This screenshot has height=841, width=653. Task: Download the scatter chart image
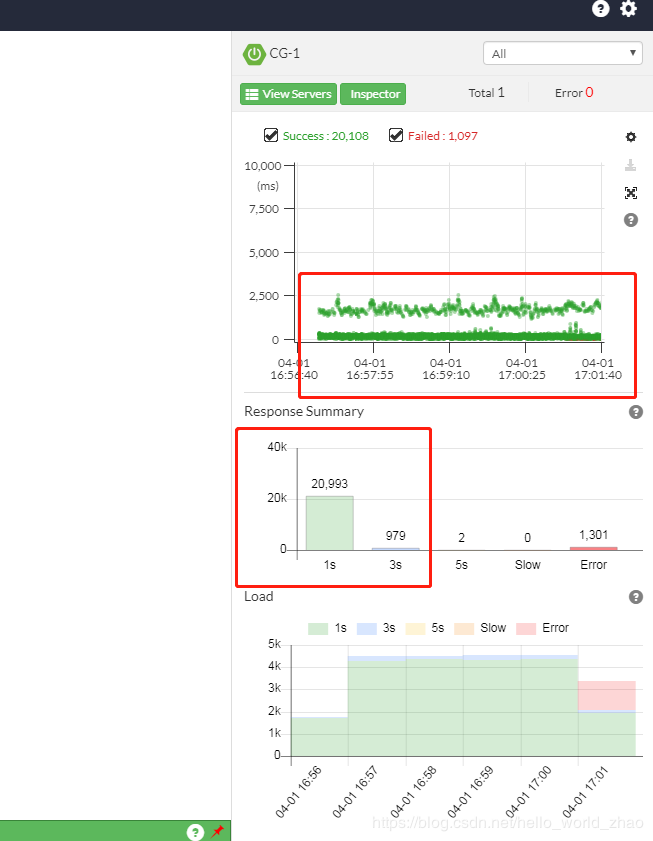click(x=630, y=165)
